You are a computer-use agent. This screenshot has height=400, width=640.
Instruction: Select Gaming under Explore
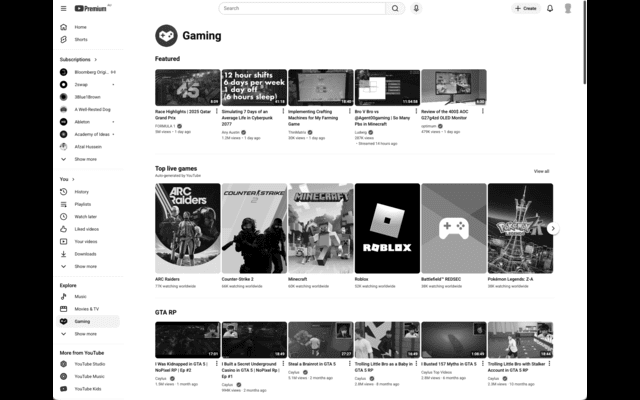(88, 322)
